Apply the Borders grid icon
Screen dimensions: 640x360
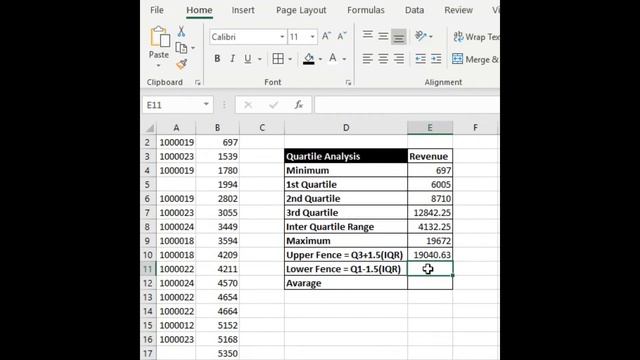[x=278, y=59]
